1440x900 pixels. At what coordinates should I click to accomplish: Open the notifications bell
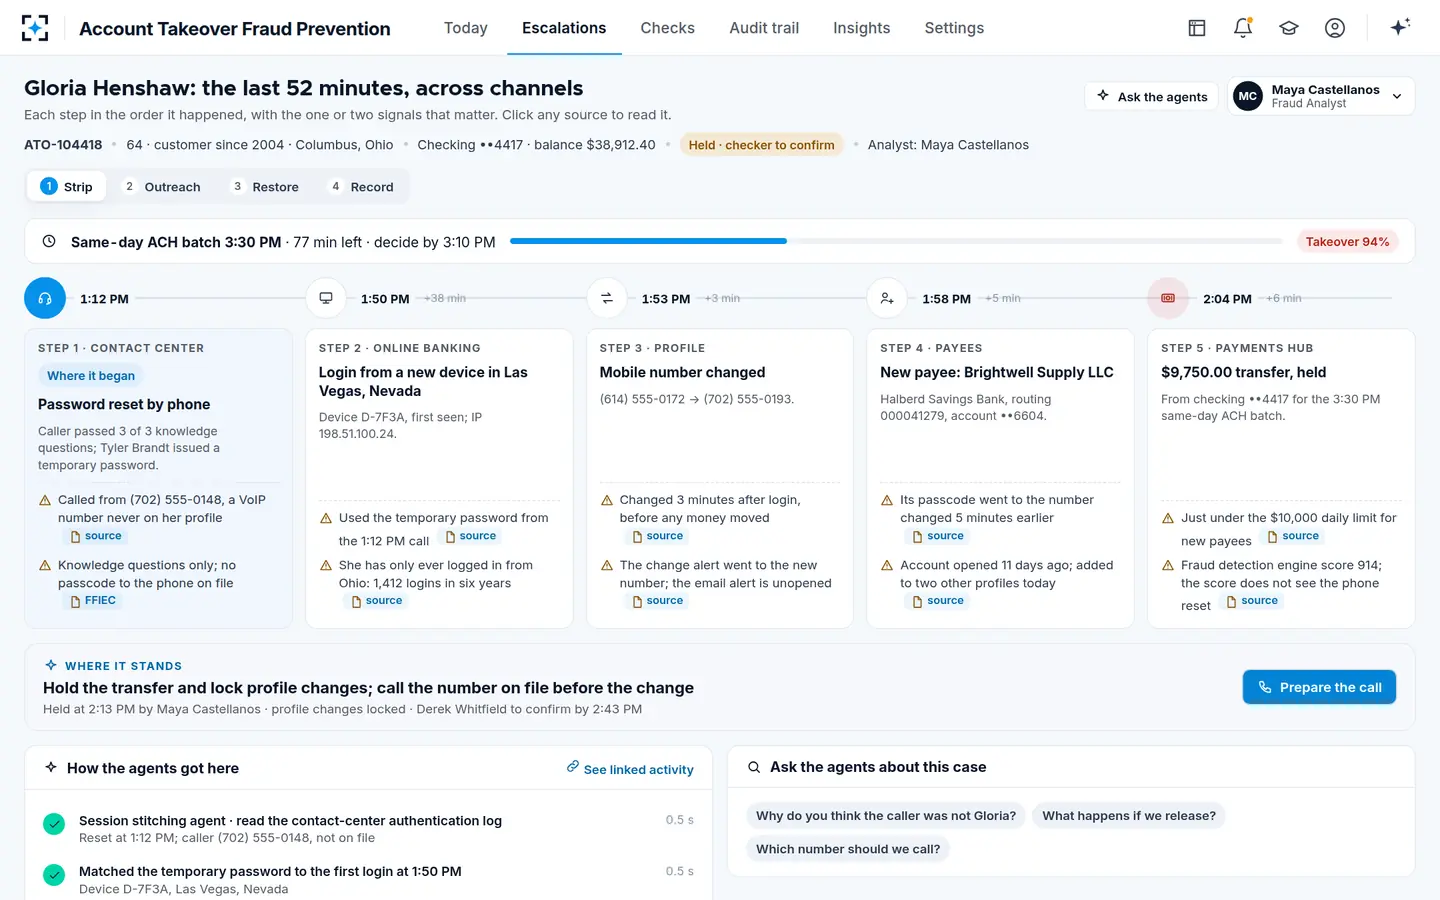click(x=1243, y=28)
